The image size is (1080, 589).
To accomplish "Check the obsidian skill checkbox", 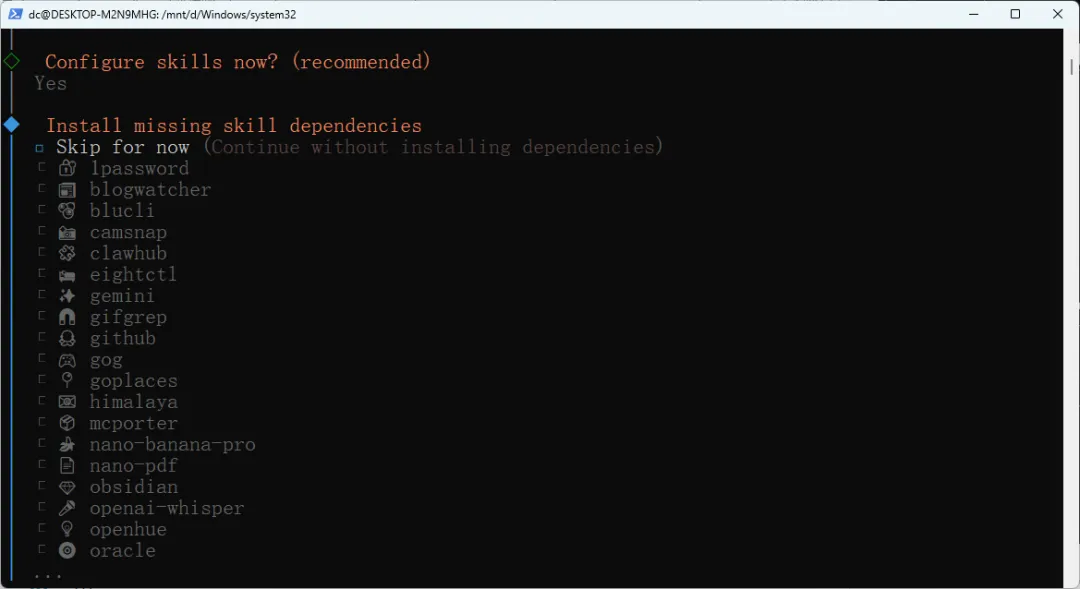I will click(x=42, y=486).
